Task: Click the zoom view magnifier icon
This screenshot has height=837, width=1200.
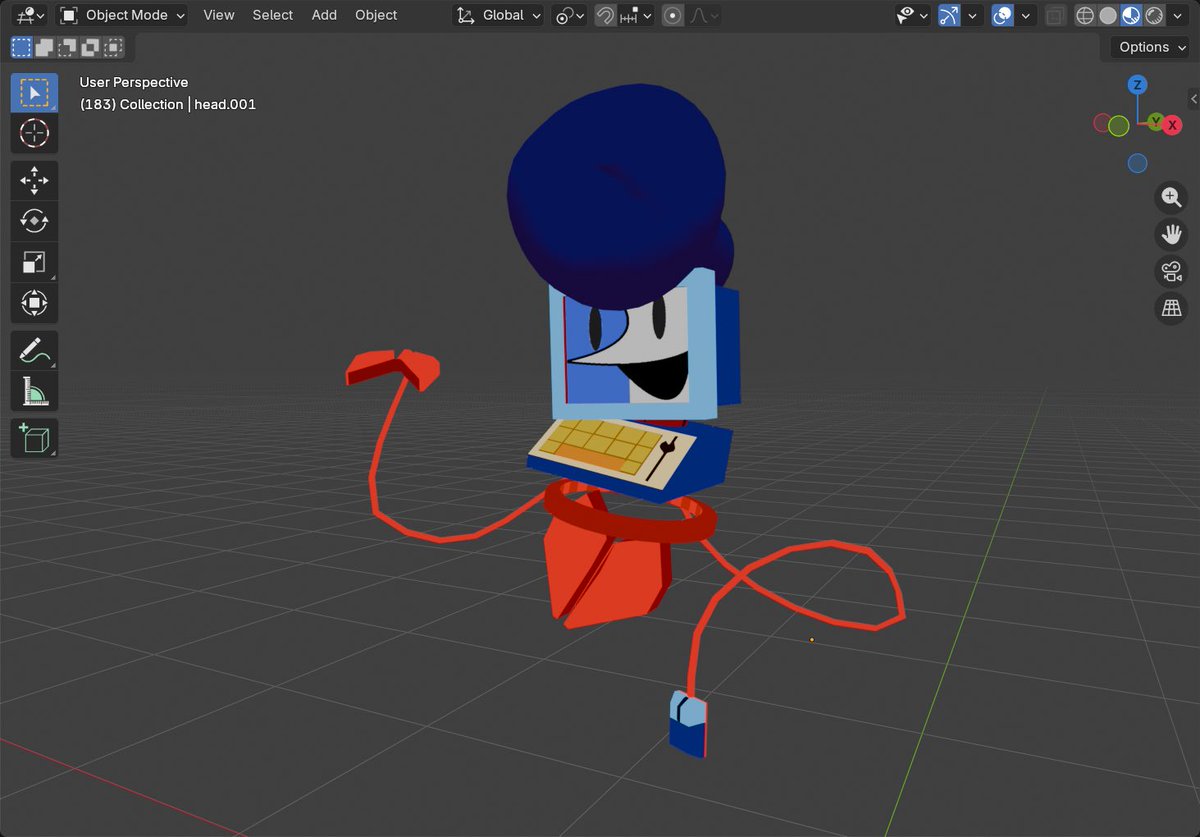Action: (1170, 197)
